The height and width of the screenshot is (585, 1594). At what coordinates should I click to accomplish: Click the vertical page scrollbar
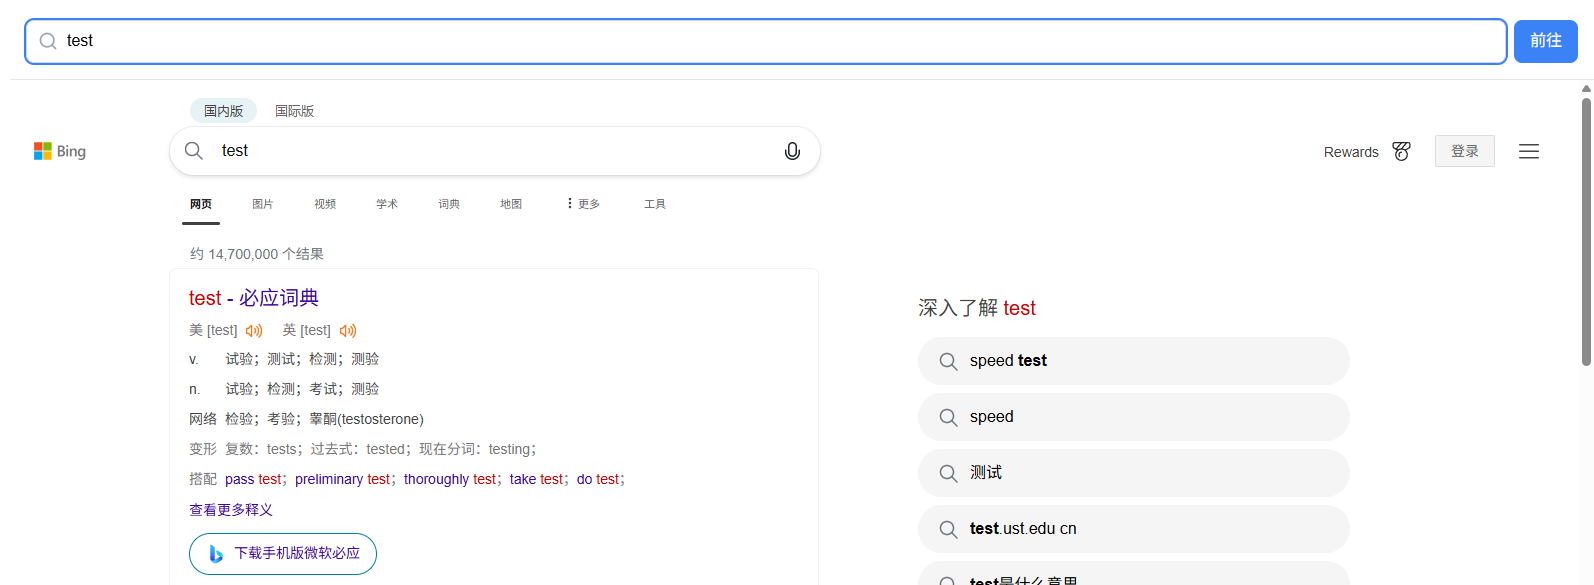coord(1586,232)
